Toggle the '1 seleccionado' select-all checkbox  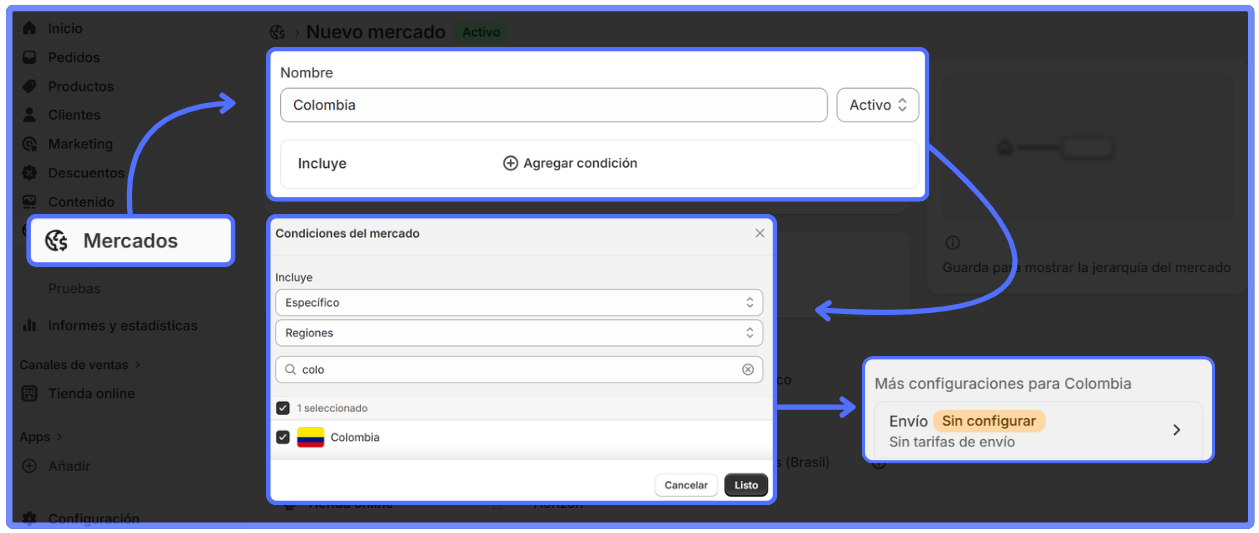click(283, 408)
